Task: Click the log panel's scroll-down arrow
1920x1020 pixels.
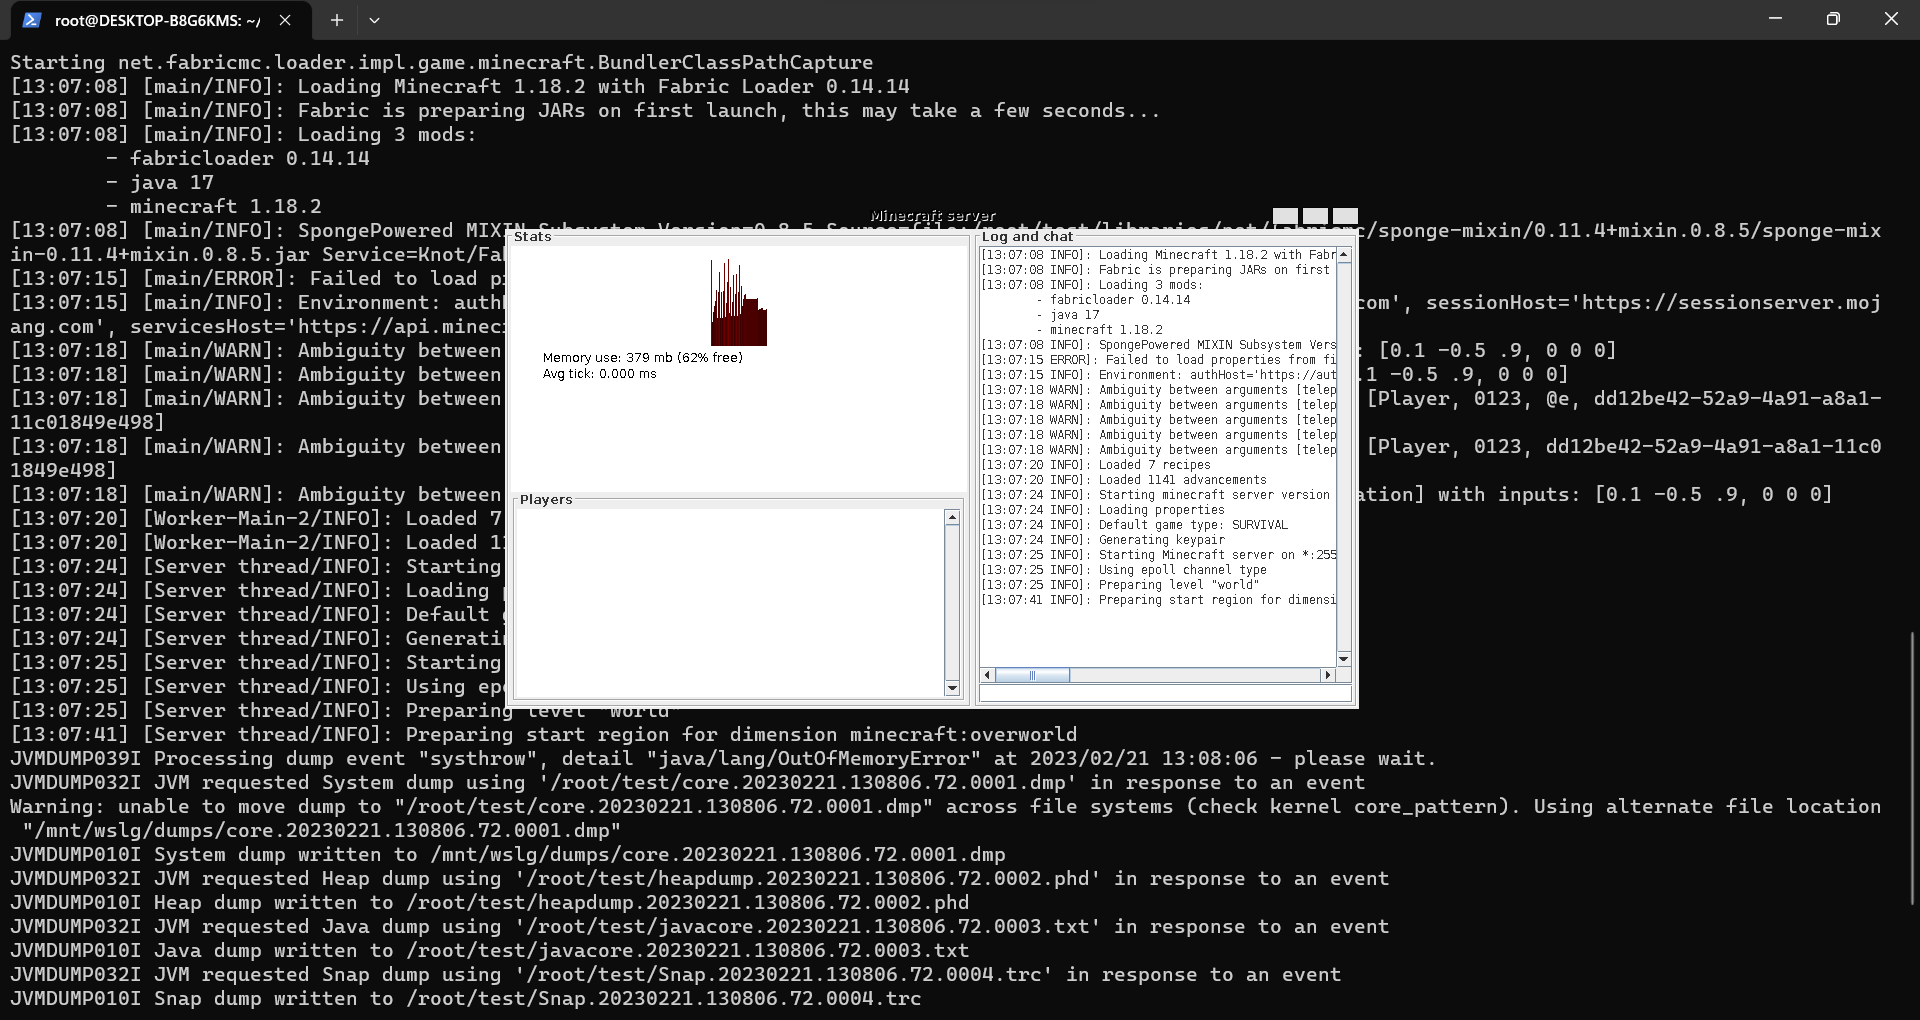Action: tap(1344, 659)
